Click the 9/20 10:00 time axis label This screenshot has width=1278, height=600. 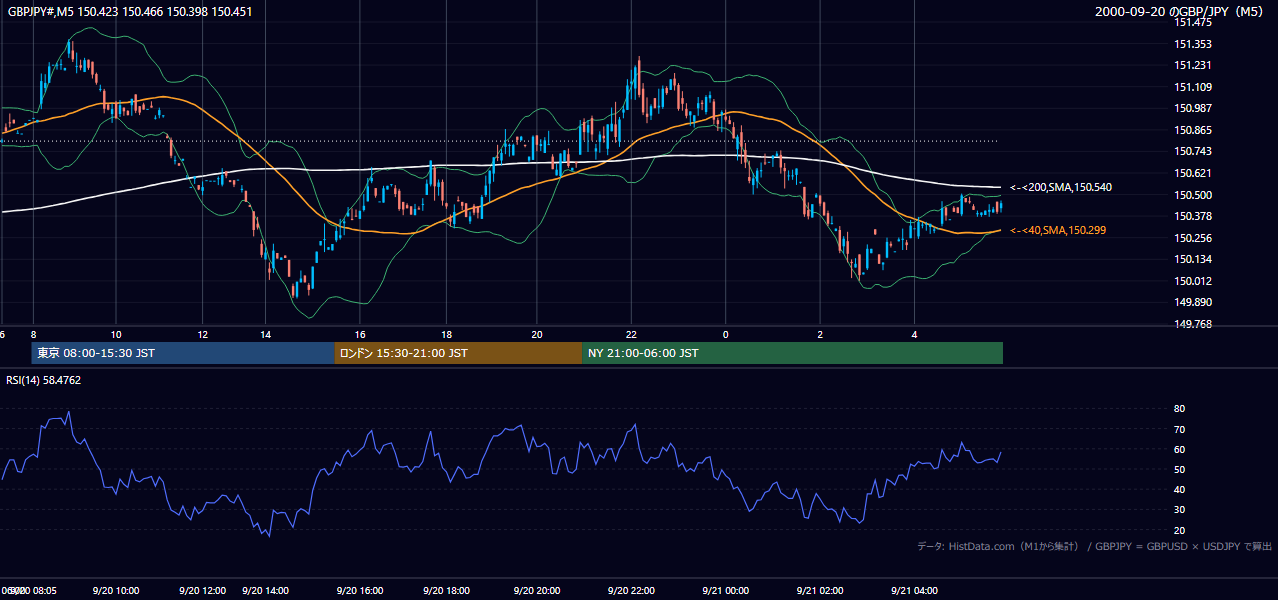[x=116, y=591]
